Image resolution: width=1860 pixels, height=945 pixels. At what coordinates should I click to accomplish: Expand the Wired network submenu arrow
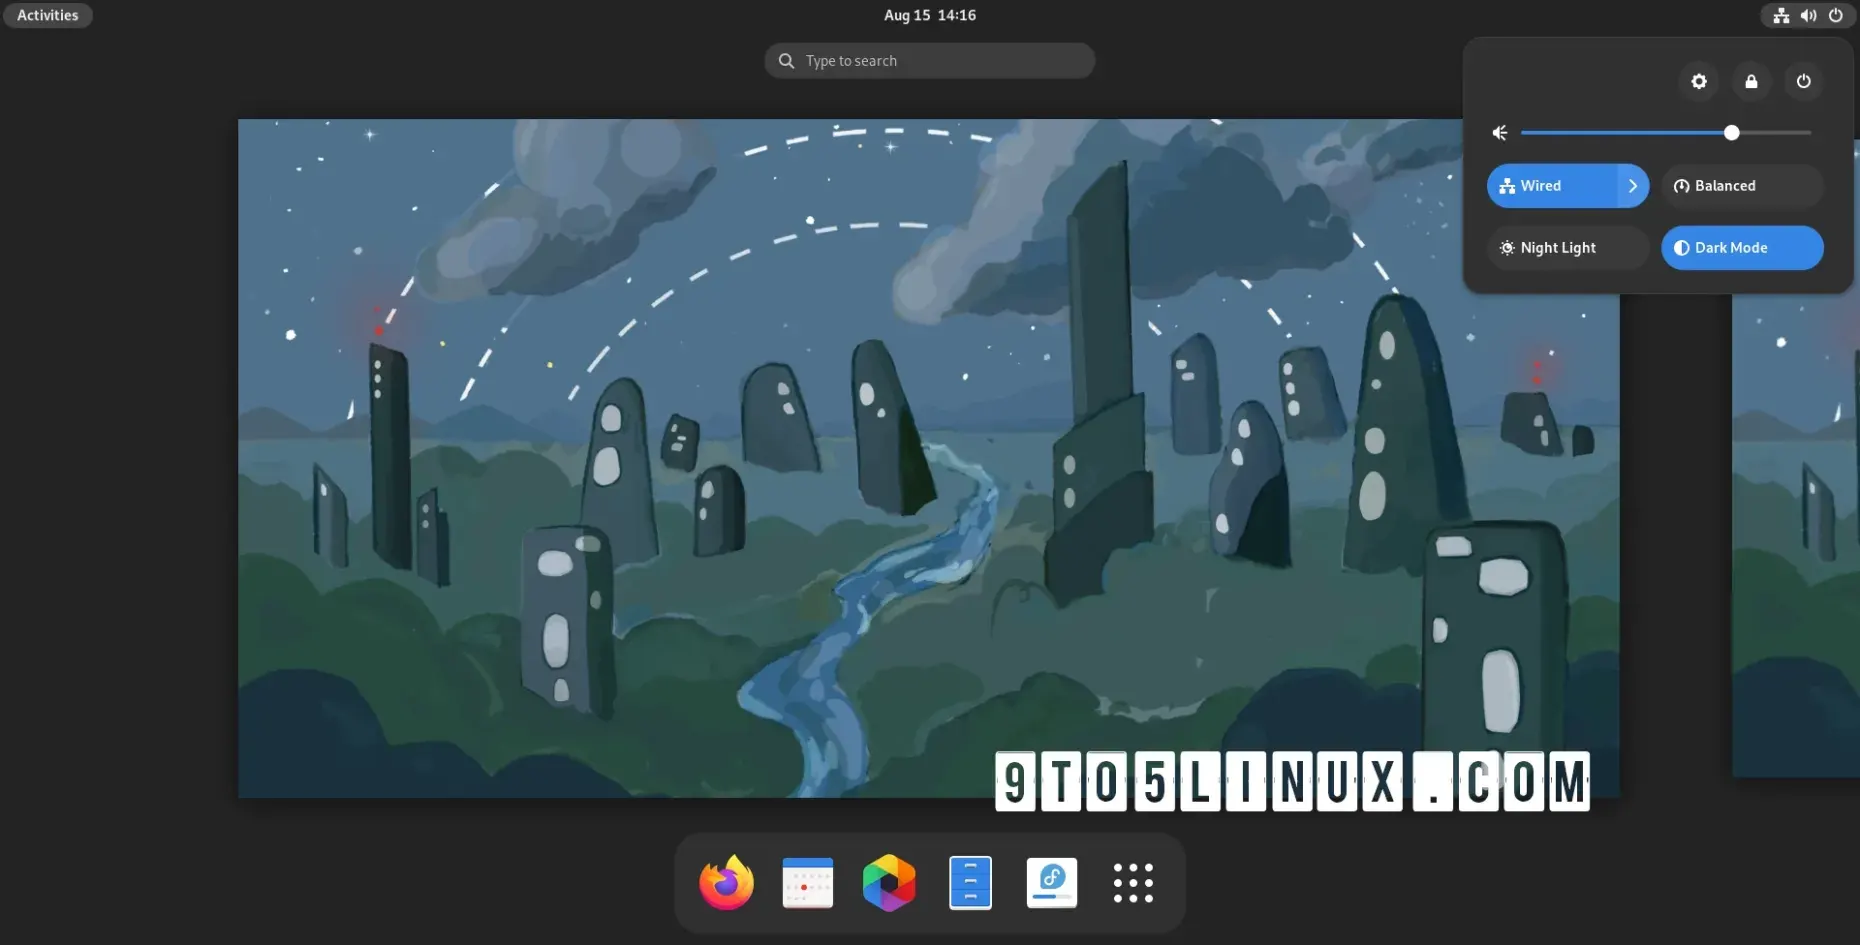[1633, 186]
